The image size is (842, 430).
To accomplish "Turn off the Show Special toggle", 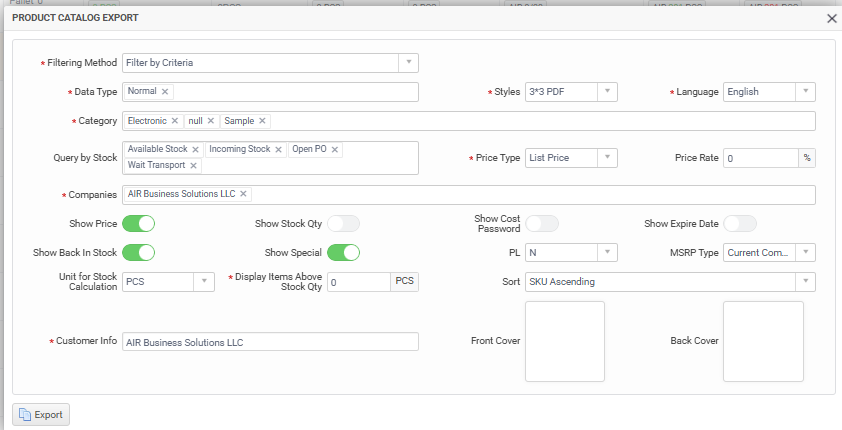I will click(x=343, y=252).
